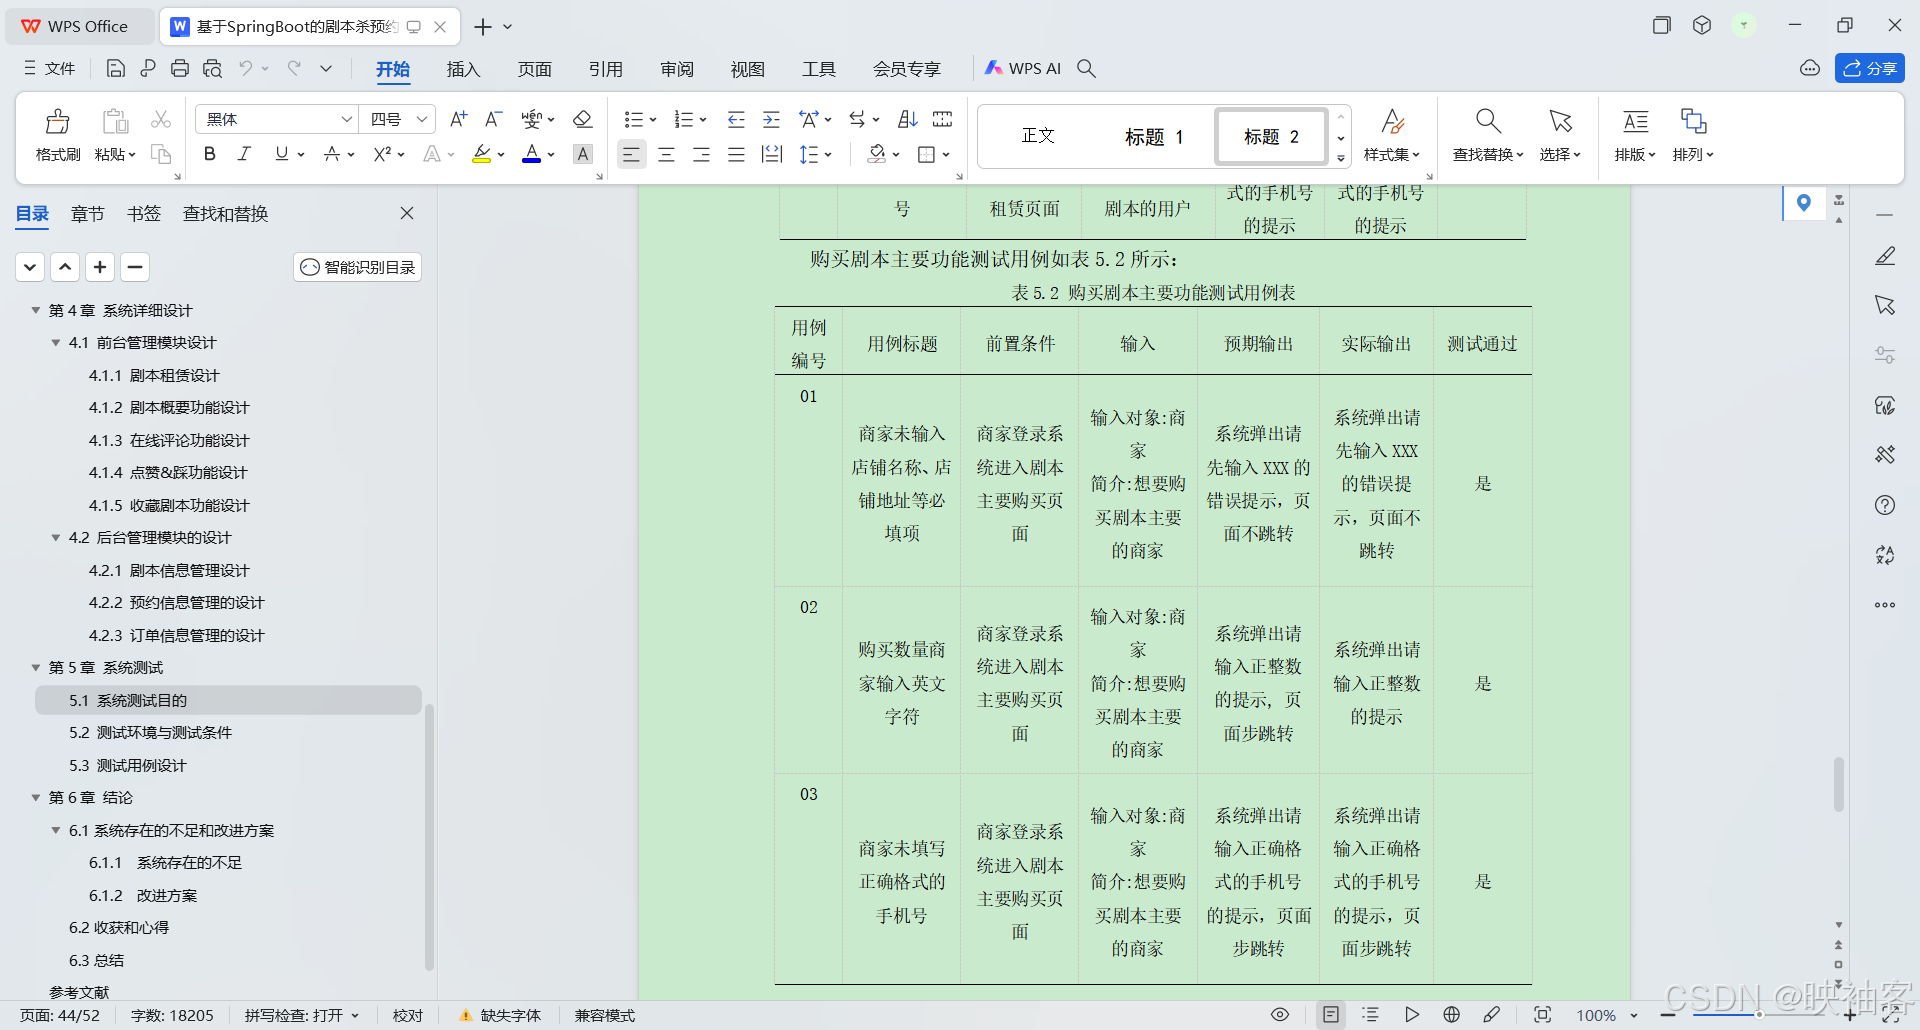
Task: Click the 分享 share button
Action: click(x=1870, y=68)
